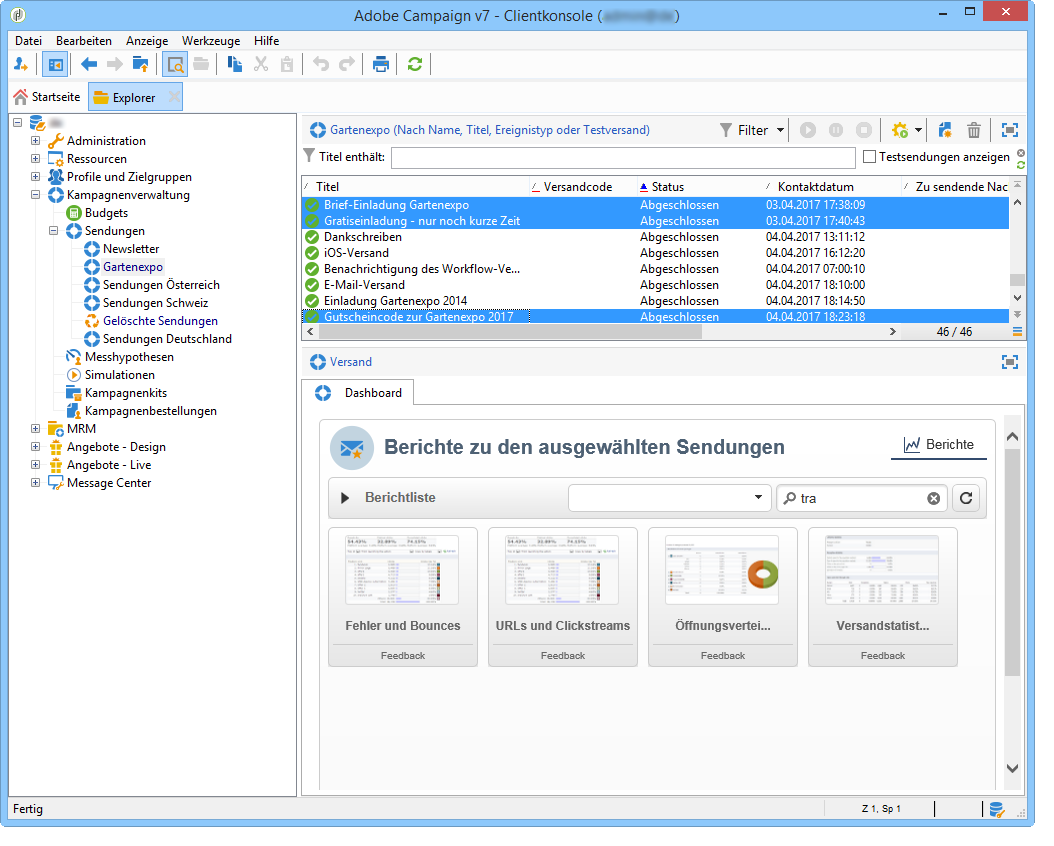Viewport: 1054px width, 846px height.
Task: Click the Cut scissors icon
Action: pos(261,65)
